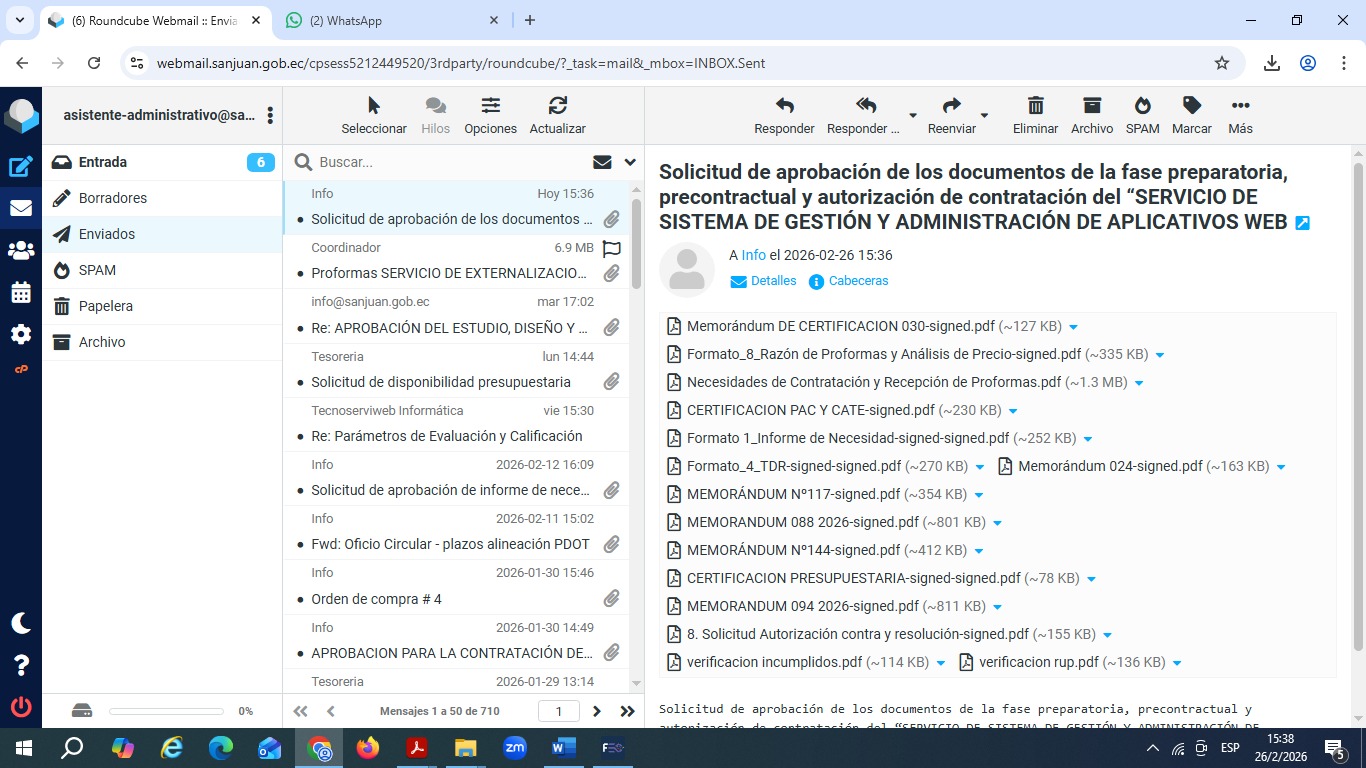Click the Eliminar trash icon in toolbar
This screenshot has width=1366, height=768.
[x=1035, y=106]
